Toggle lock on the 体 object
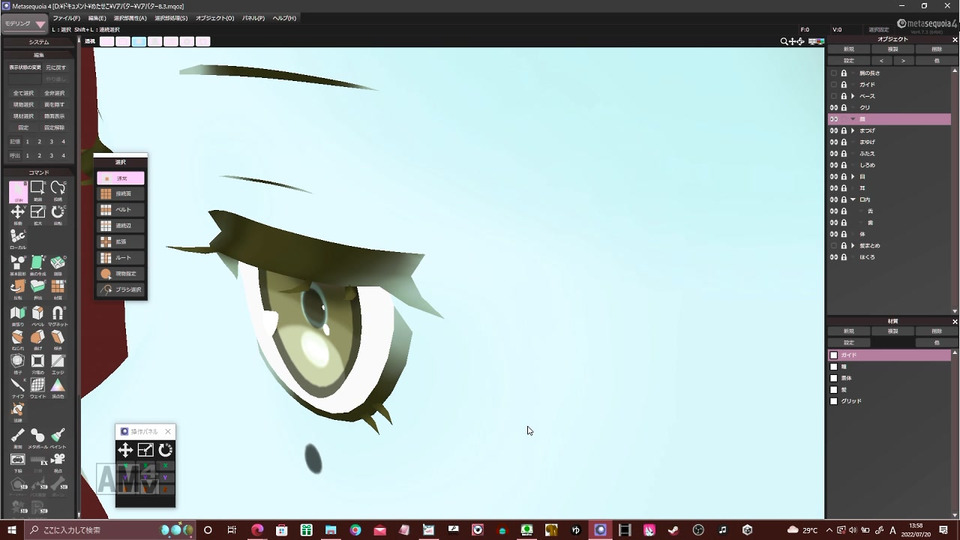The image size is (960, 540). pos(844,234)
